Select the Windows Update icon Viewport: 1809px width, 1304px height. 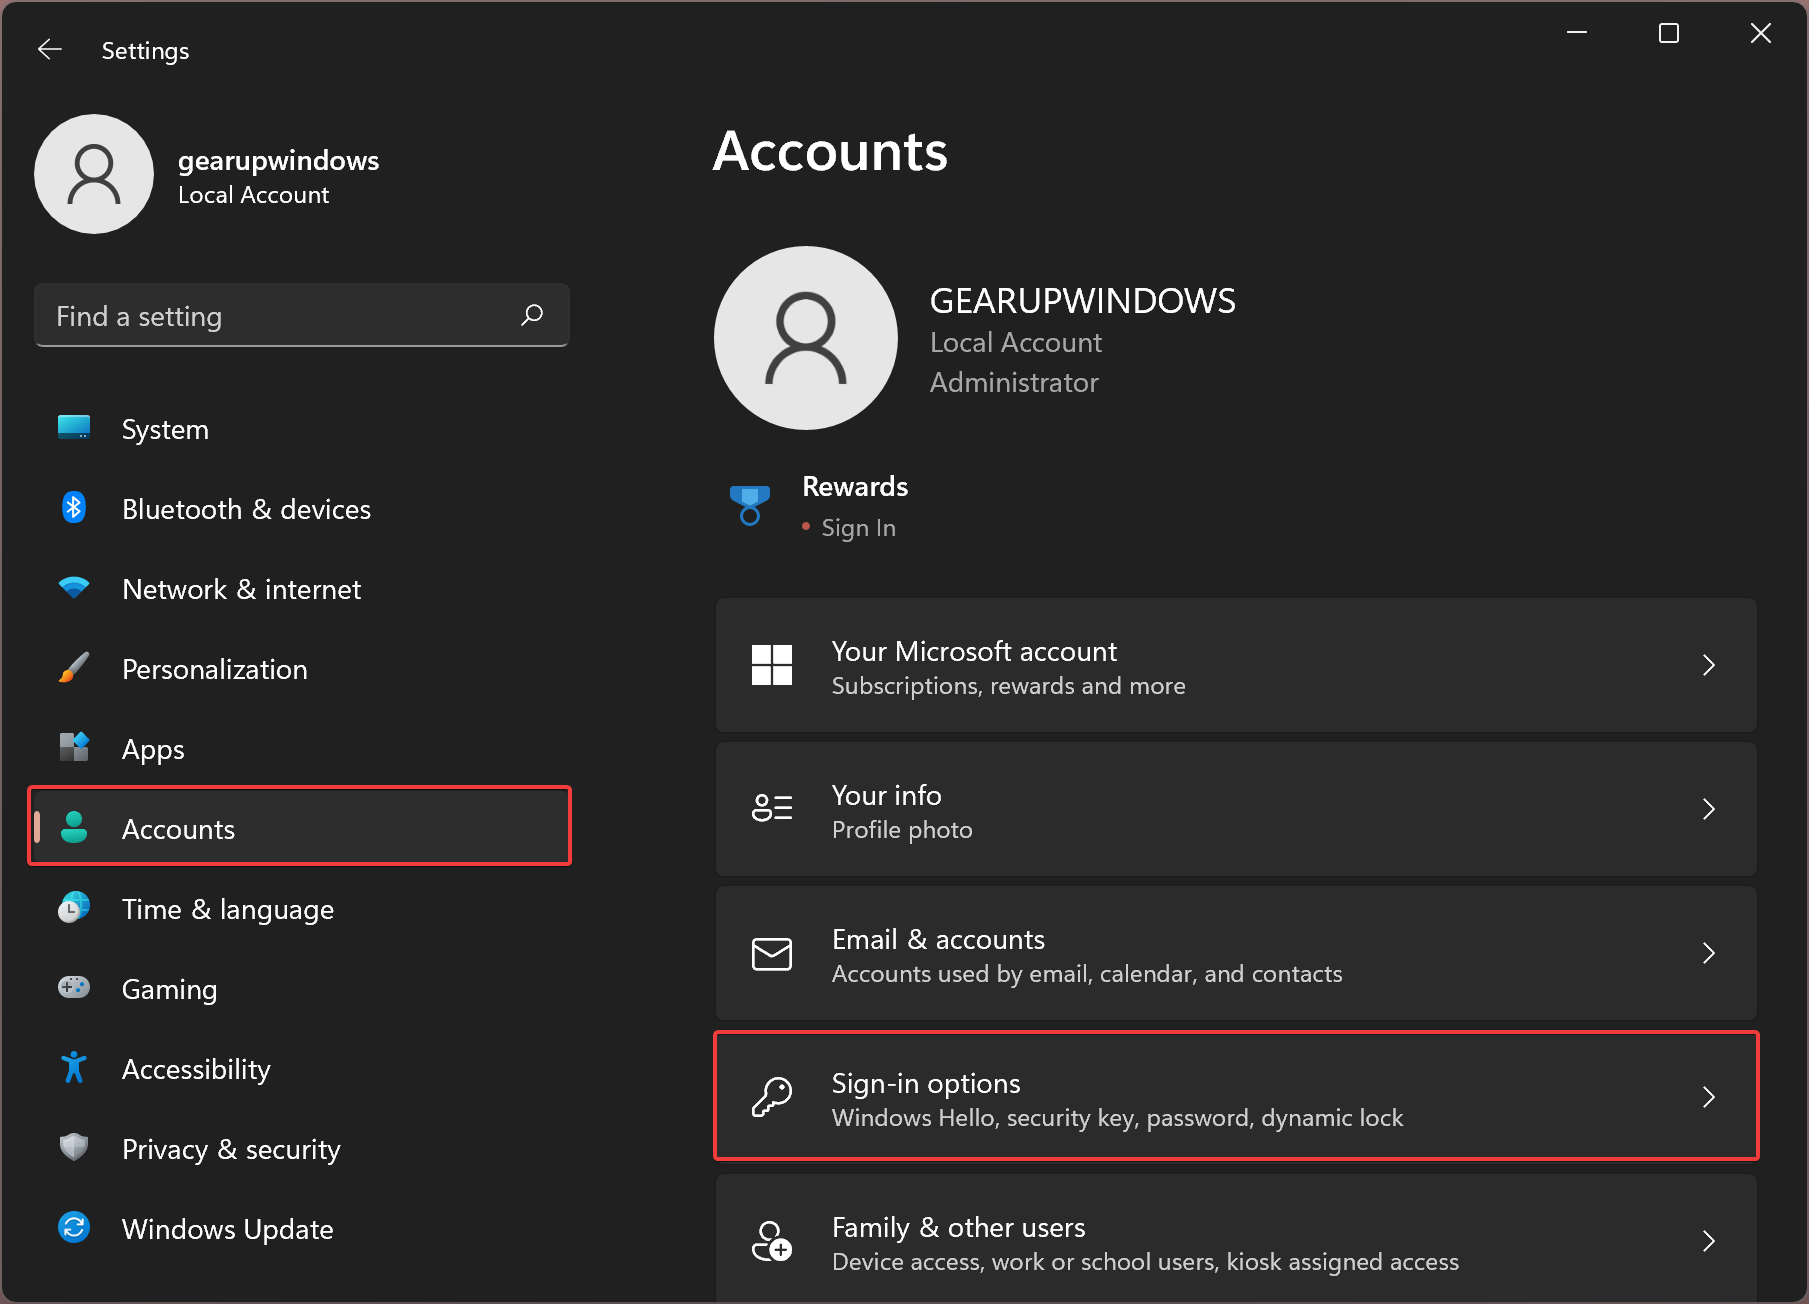tap(73, 1228)
